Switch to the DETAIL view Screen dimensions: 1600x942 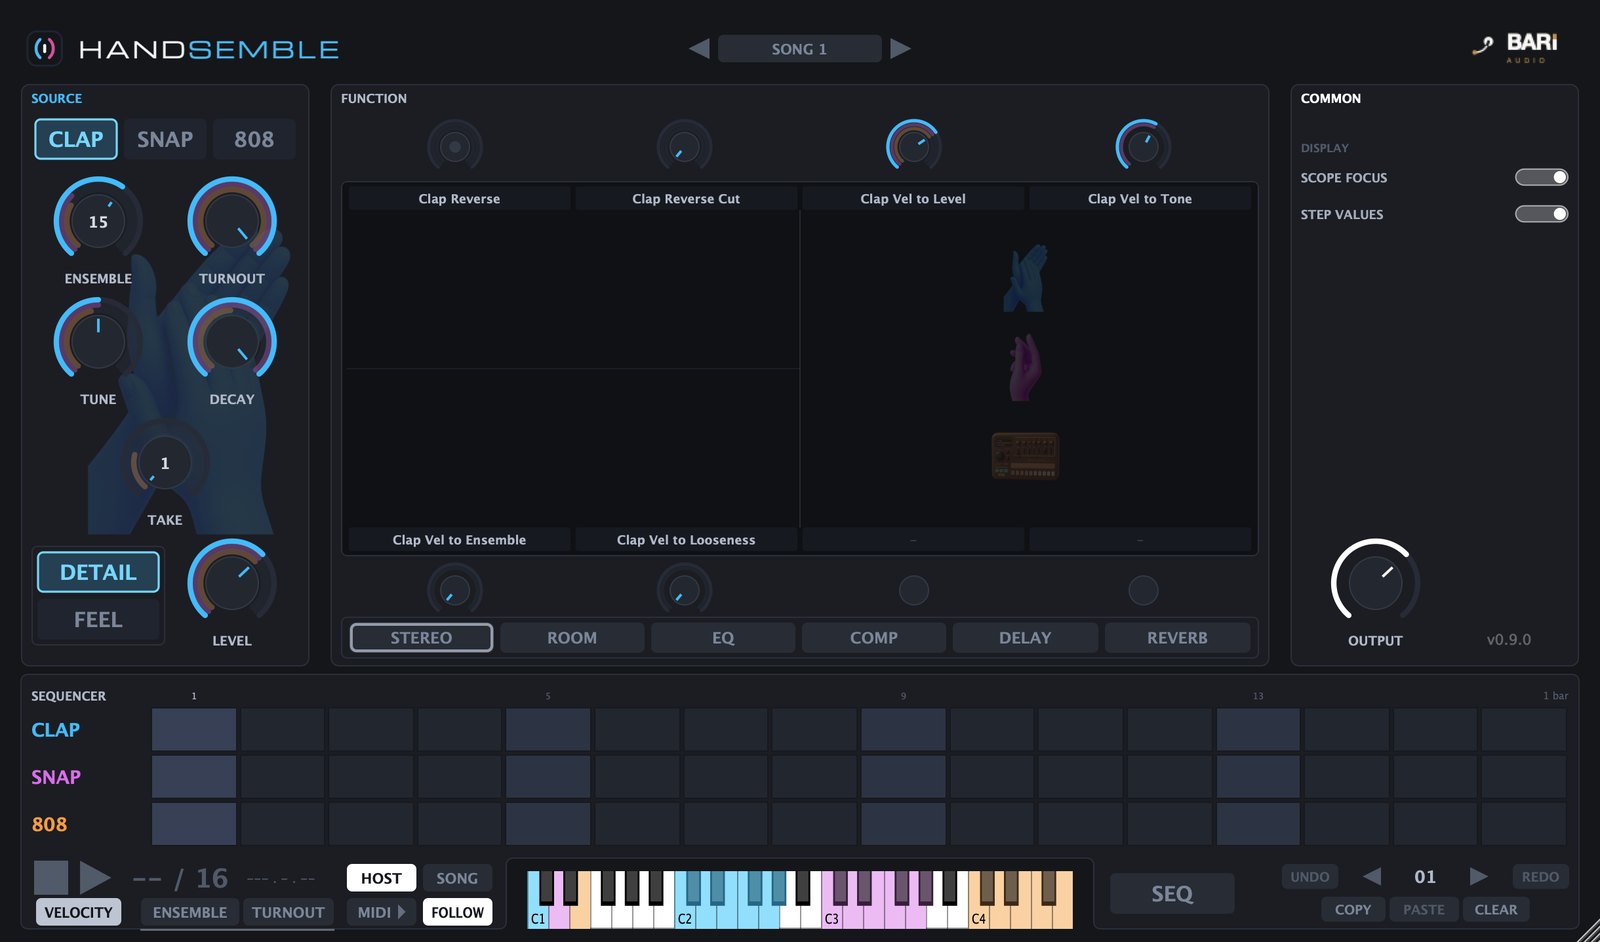point(98,572)
